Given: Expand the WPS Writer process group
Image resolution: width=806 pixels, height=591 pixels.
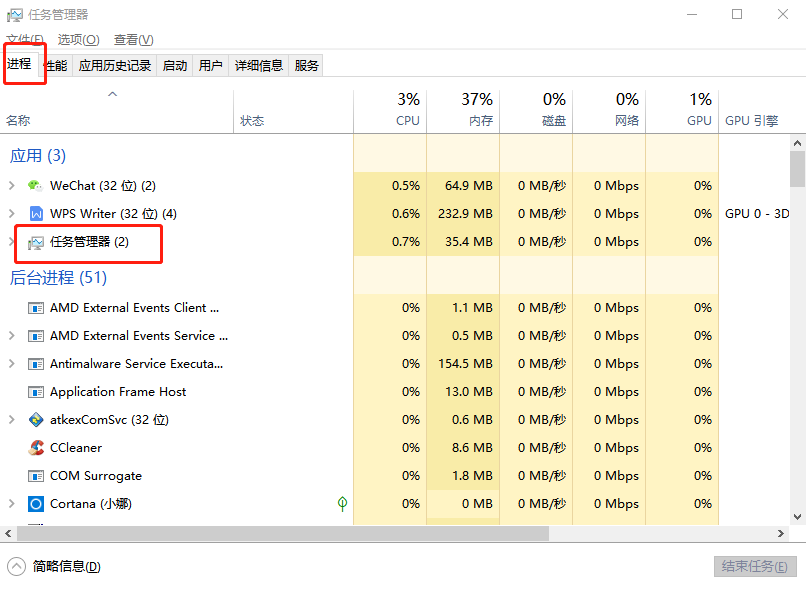Looking at the screenshot, I should [x=12, y=214].
